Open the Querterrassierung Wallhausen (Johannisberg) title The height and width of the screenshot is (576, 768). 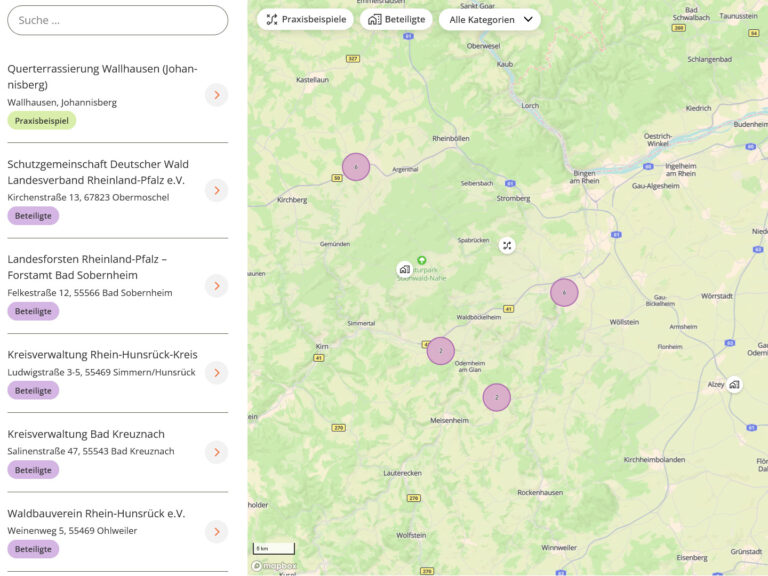coord(102,76)
